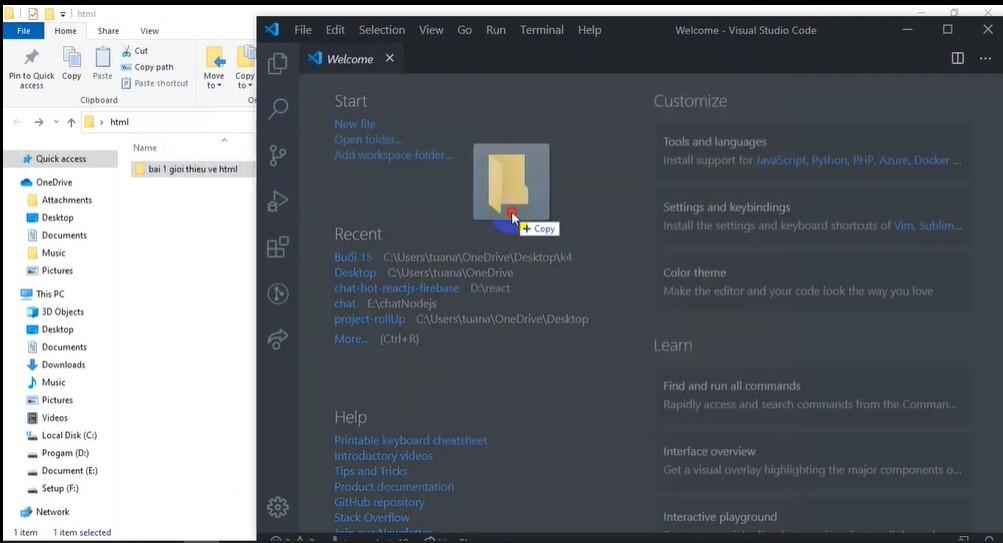Click the Paste button in File Explorer ribbon

click(102, 63)
